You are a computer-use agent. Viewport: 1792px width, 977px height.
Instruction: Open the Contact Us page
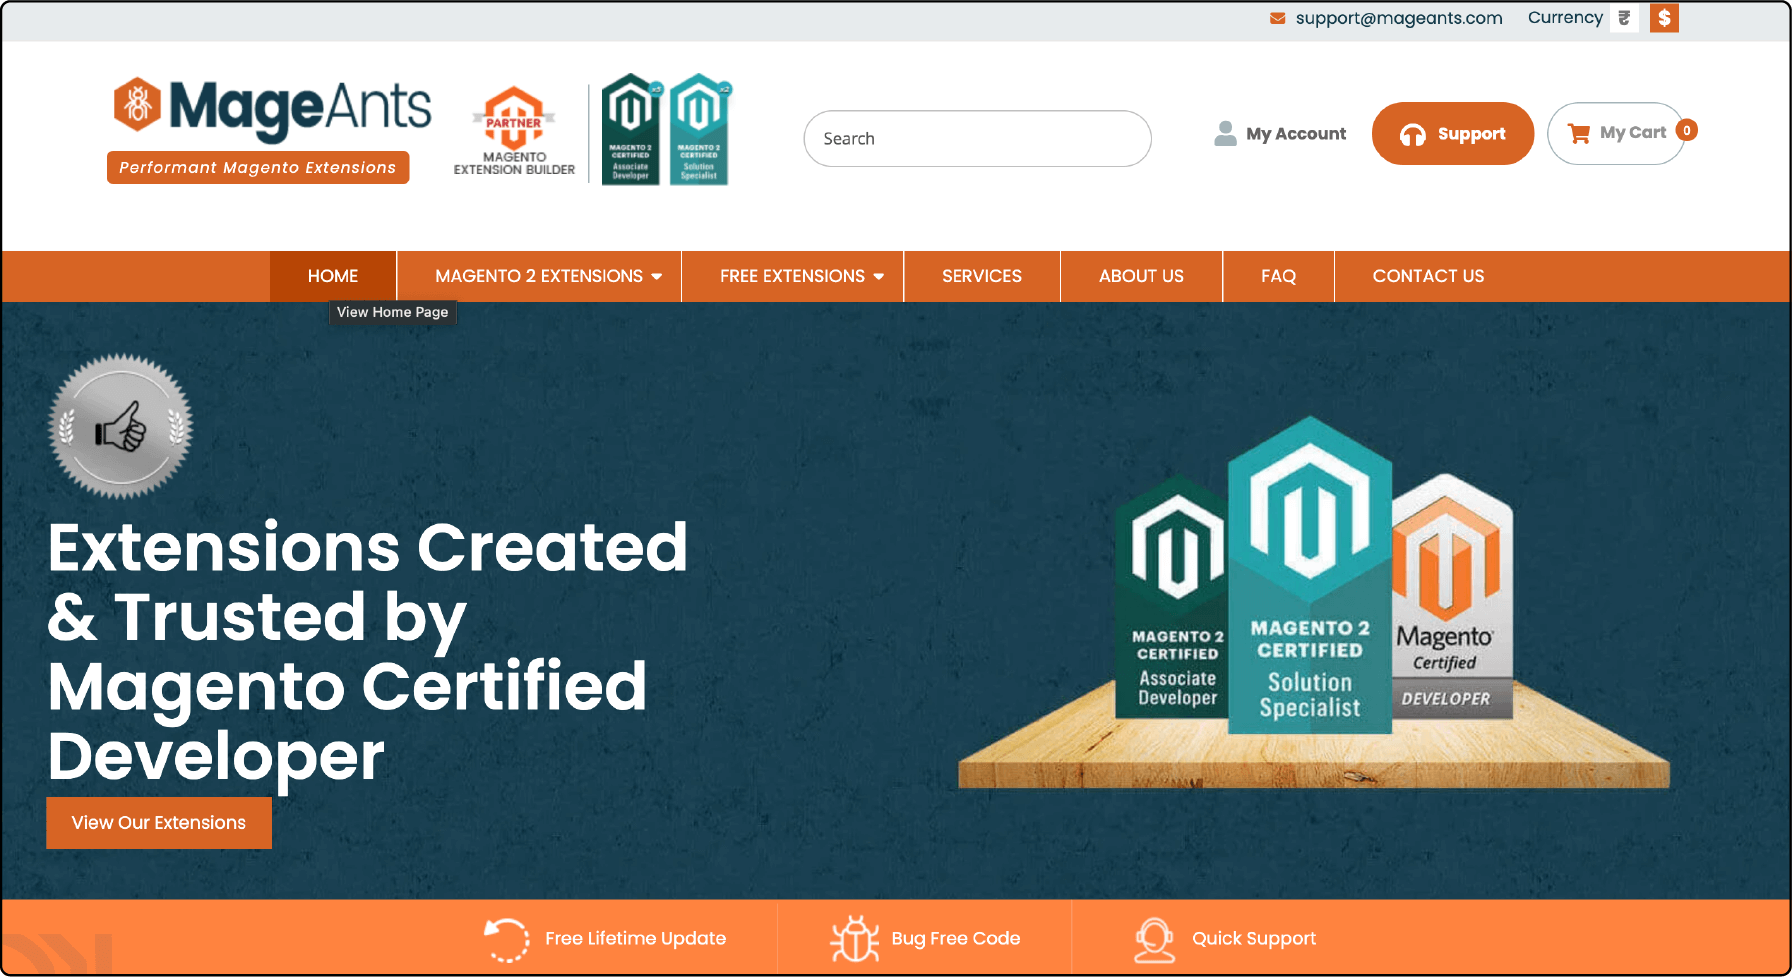click(x=1428, y=276)
